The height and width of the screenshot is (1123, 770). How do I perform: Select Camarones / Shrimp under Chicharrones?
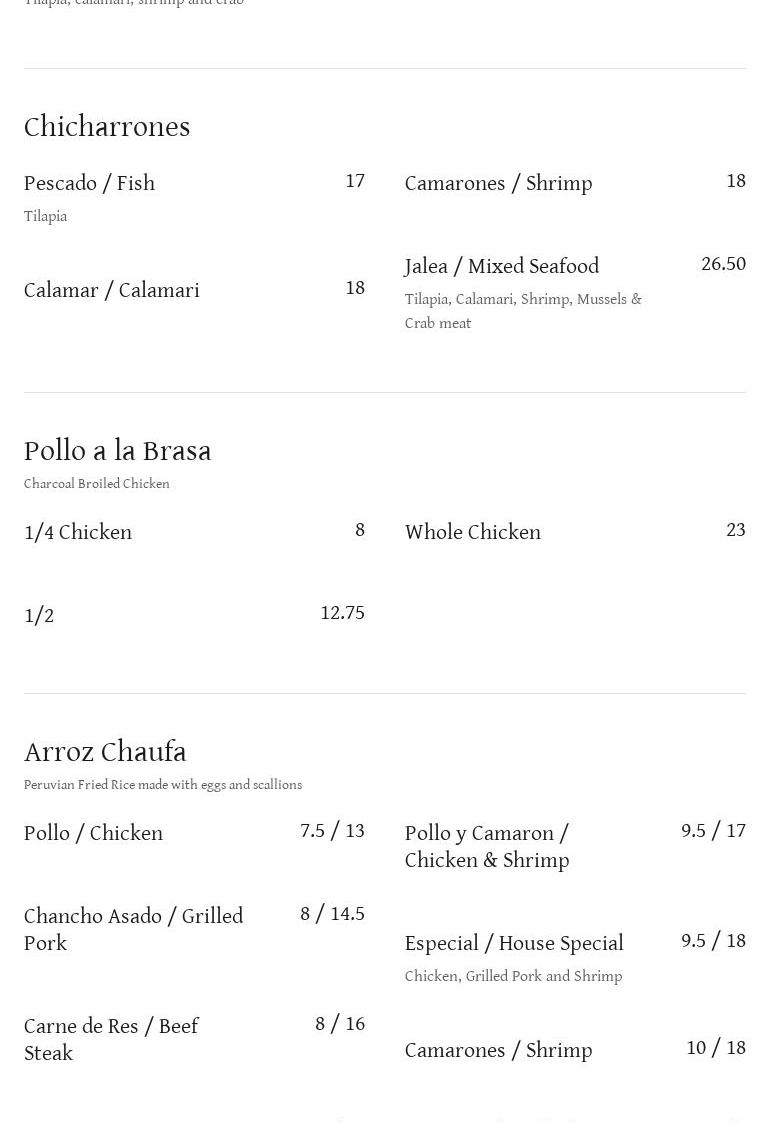click(498, 184)
